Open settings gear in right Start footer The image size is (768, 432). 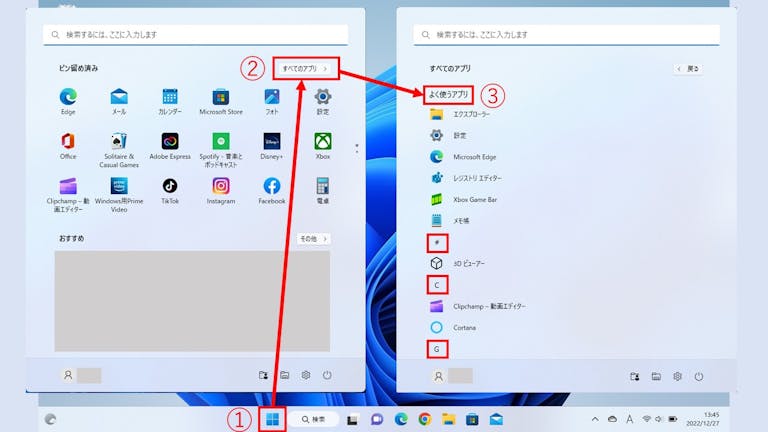click(x=677, y=376)
